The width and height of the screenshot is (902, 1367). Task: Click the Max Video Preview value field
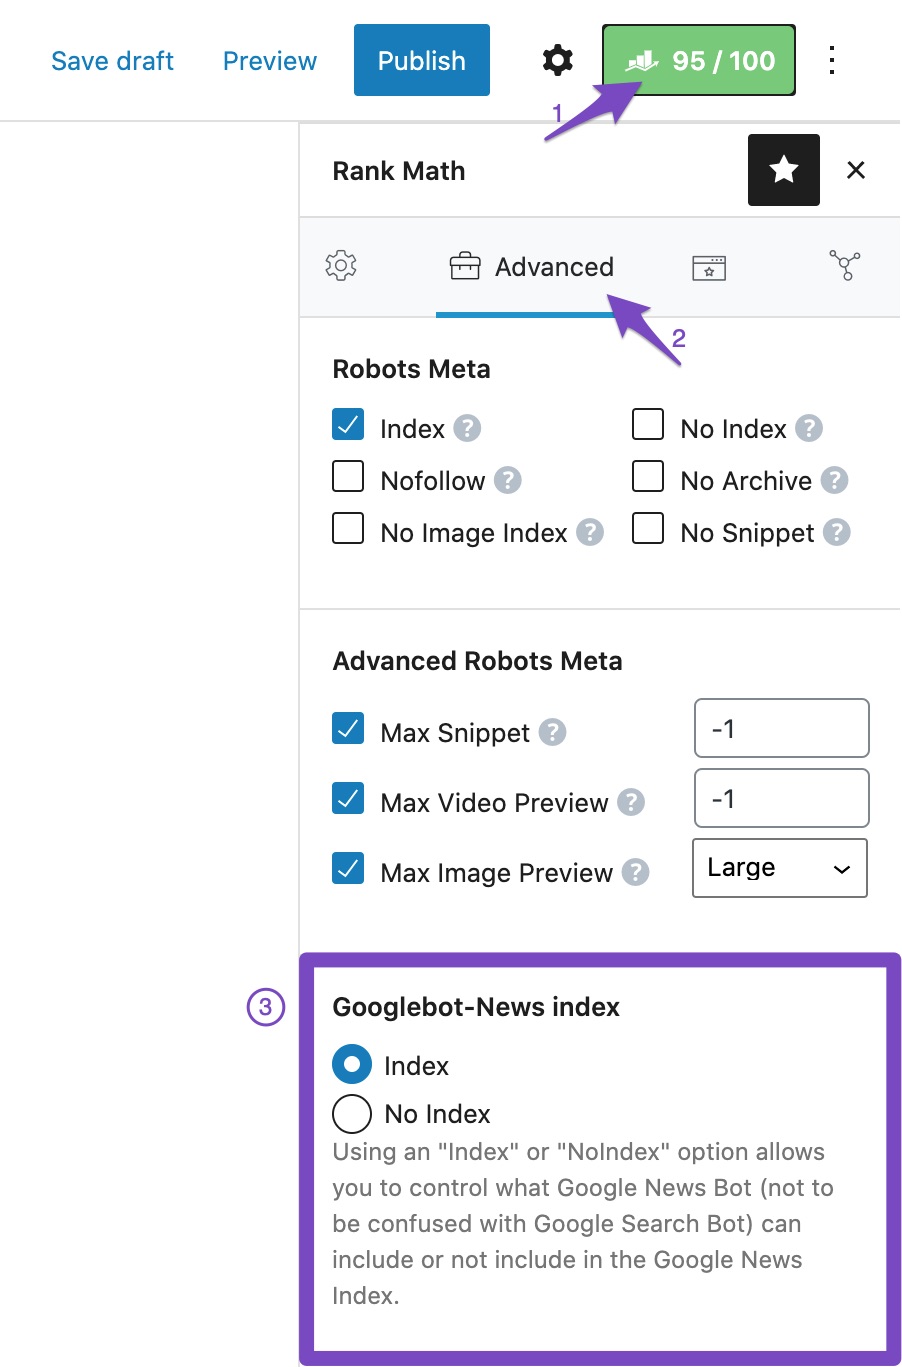tap(782, 798)
